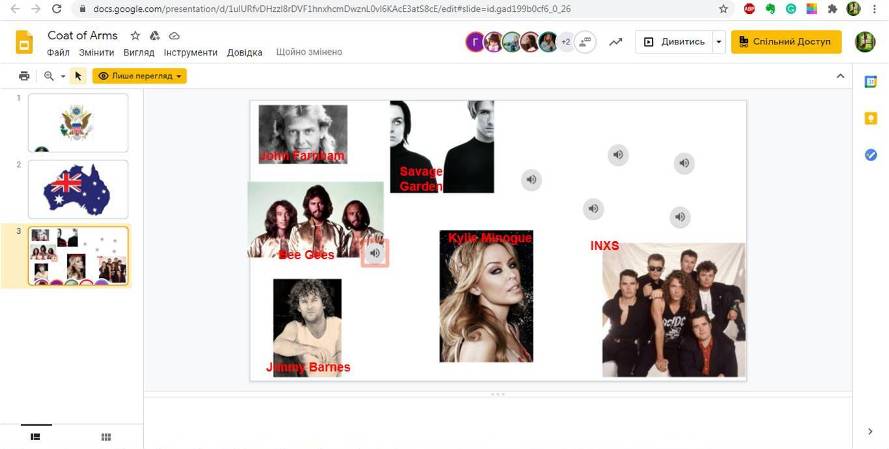Click the Jimmy Barnes caption text
Image resolution: width=889 pixels, height=449 pixels.
click(x=308, y=367)
